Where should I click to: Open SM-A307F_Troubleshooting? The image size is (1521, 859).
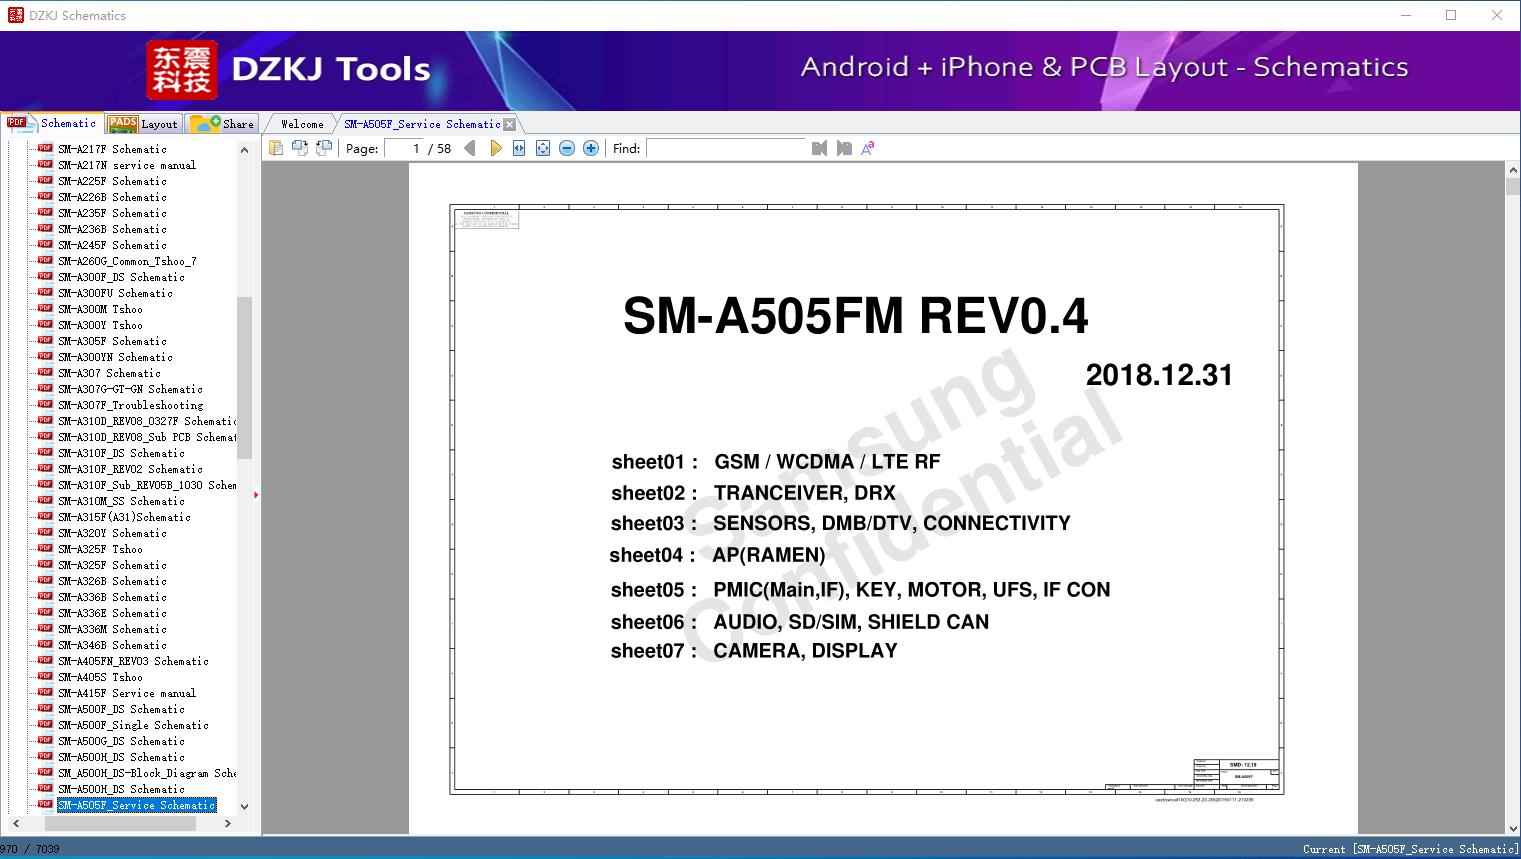tap(130, 405)
